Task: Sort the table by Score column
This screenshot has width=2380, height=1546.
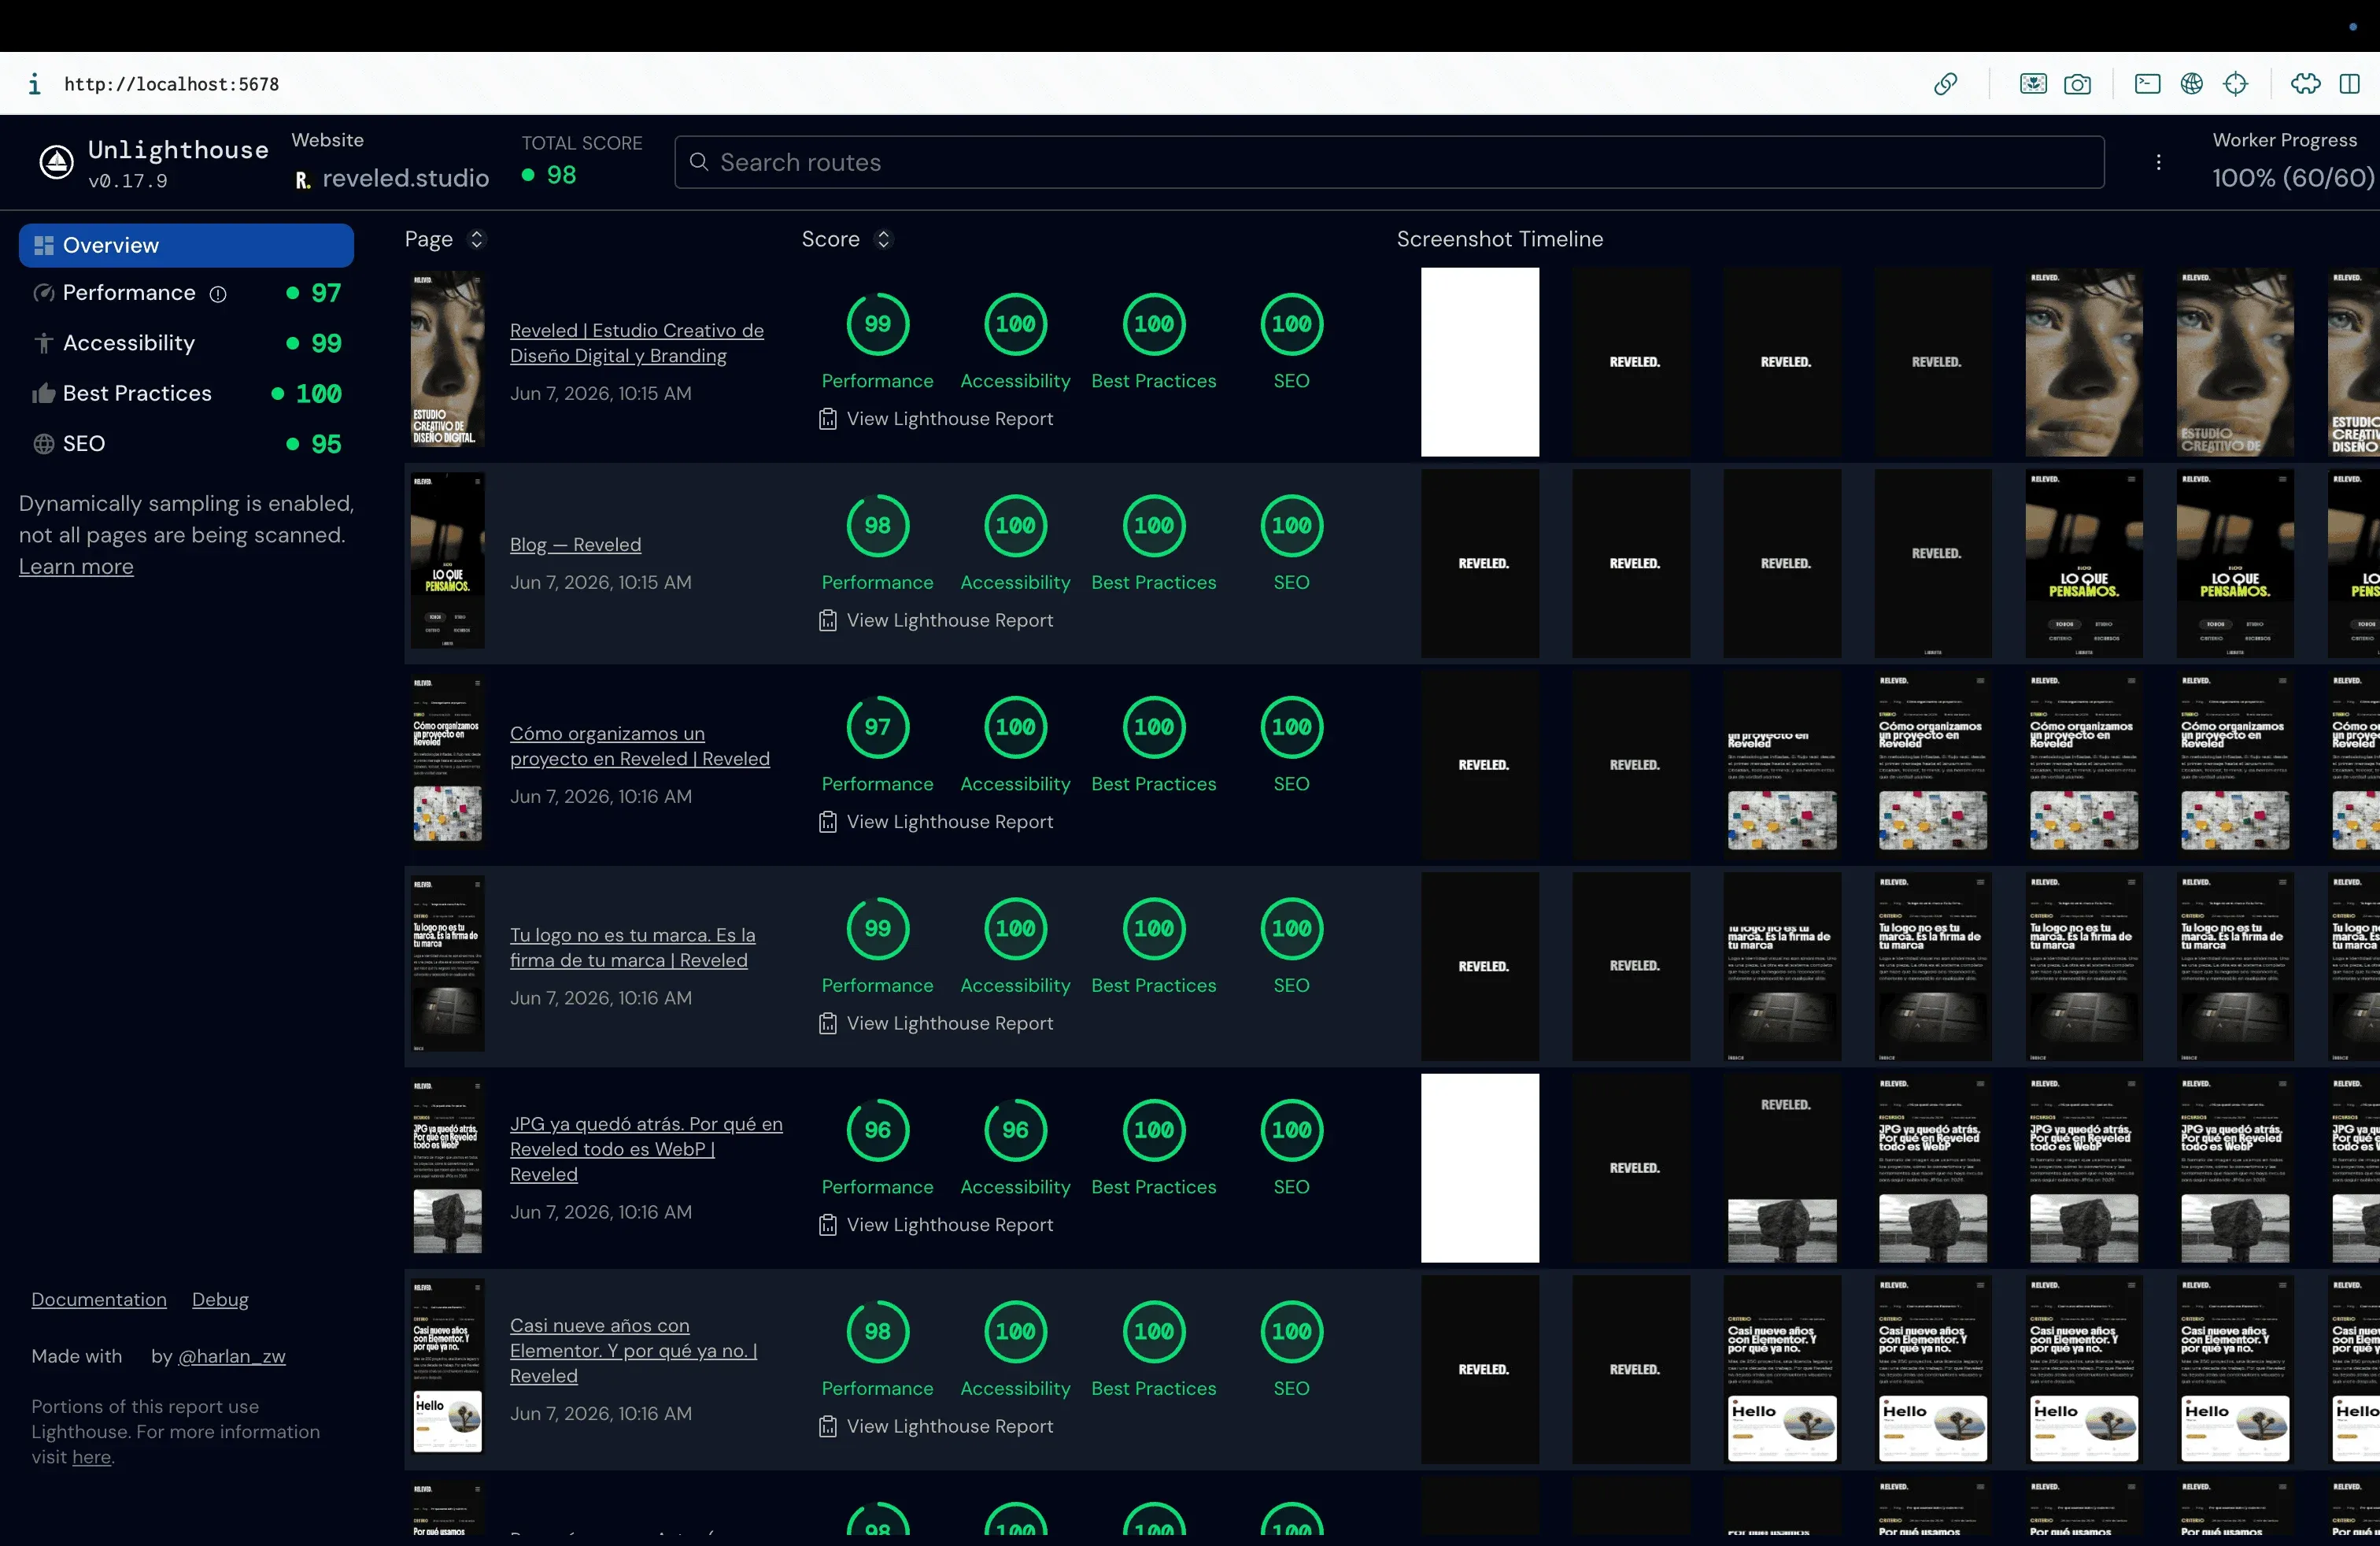Action: (x=883, y=239)
